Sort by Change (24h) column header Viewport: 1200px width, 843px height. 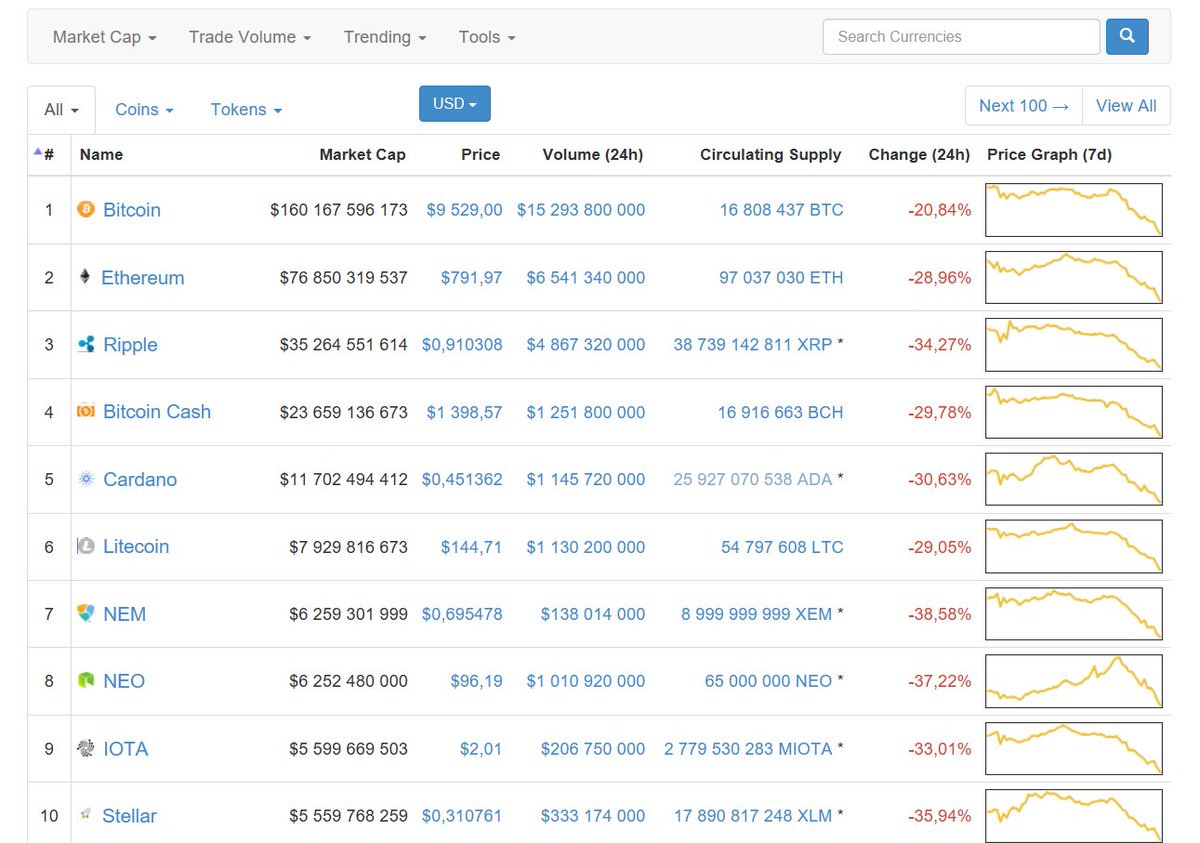click(x=919, y=154)
